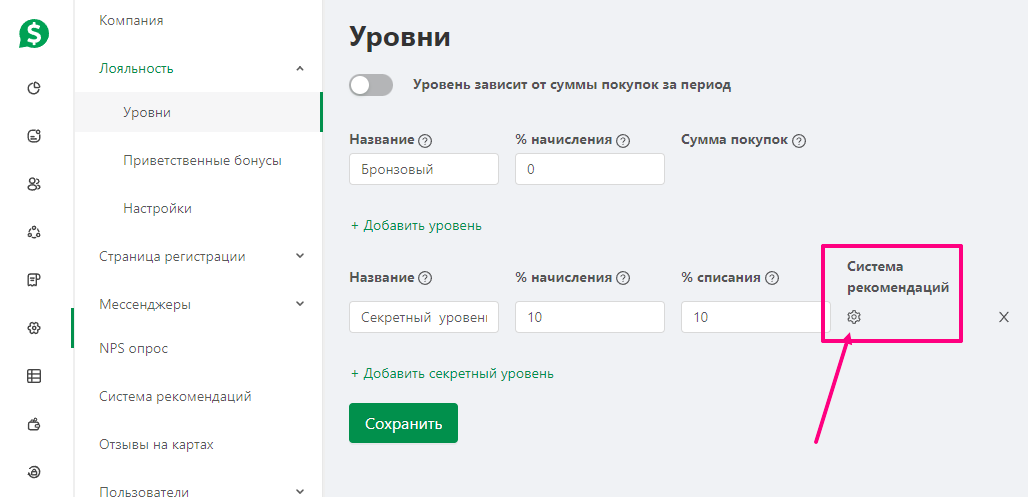Expand the Мессенджеры section

tap(300, 304)
